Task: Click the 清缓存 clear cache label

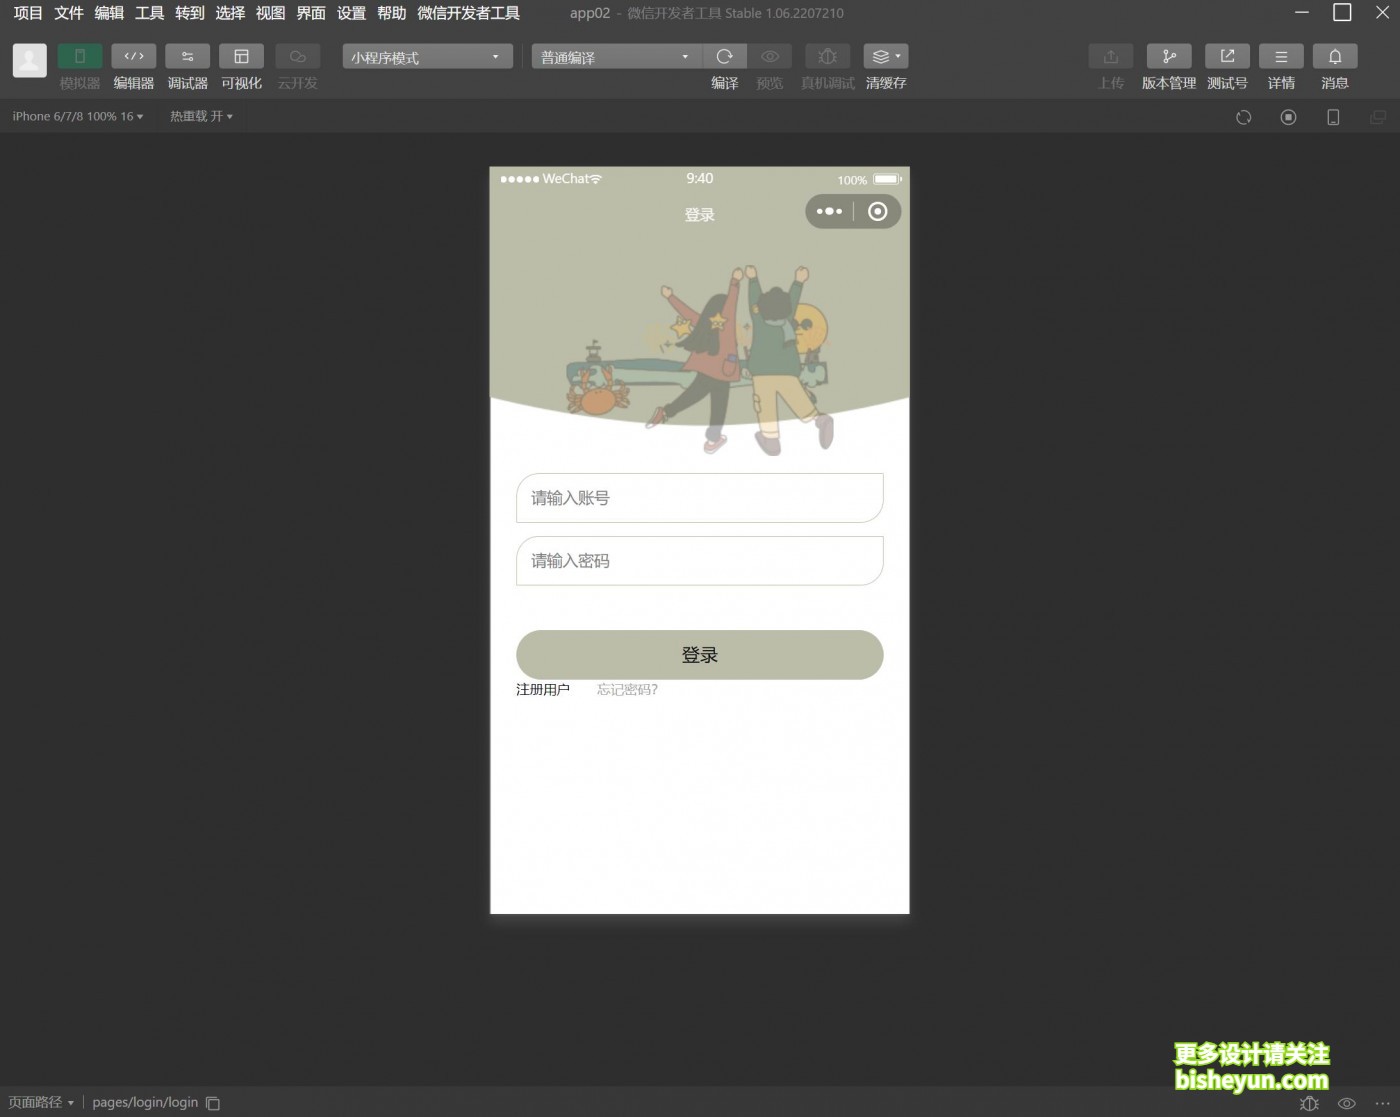Action: [x=886, y=83]
